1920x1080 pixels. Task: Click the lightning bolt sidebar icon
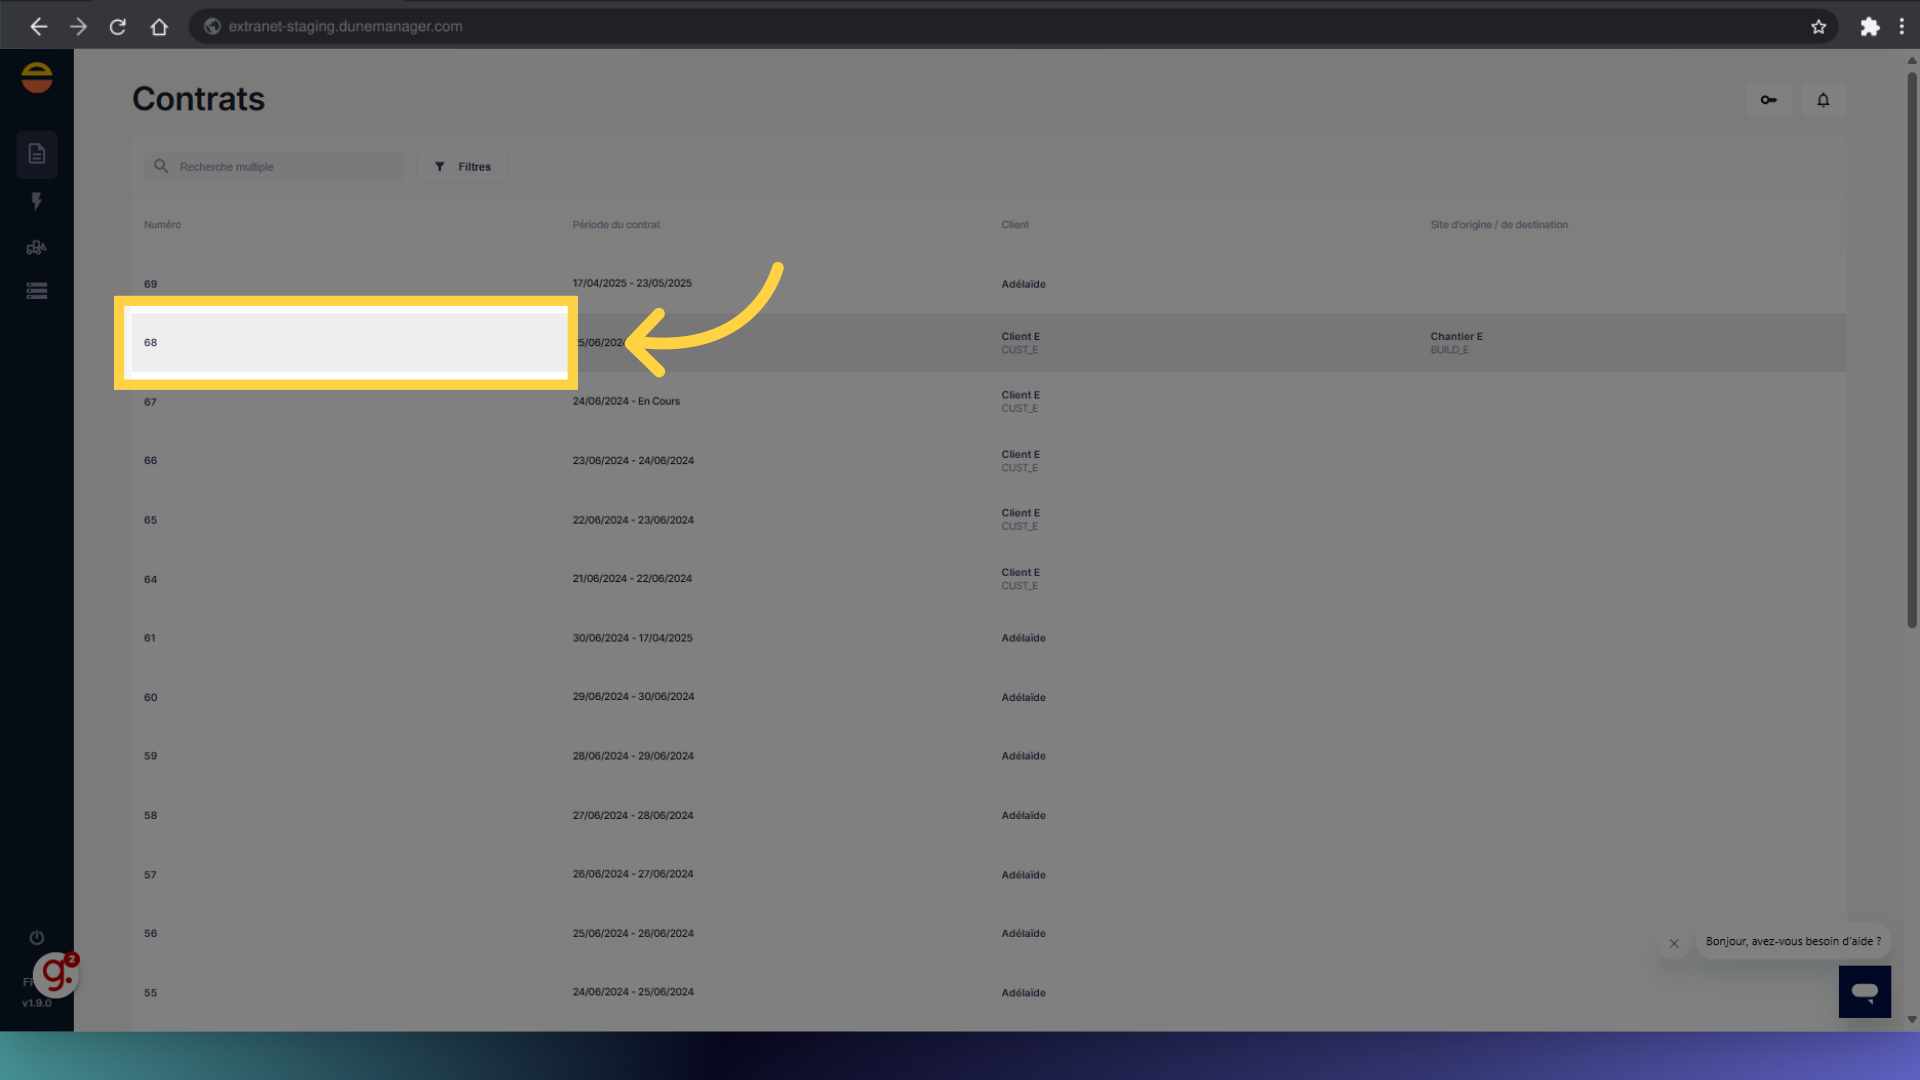click(37, 201)
